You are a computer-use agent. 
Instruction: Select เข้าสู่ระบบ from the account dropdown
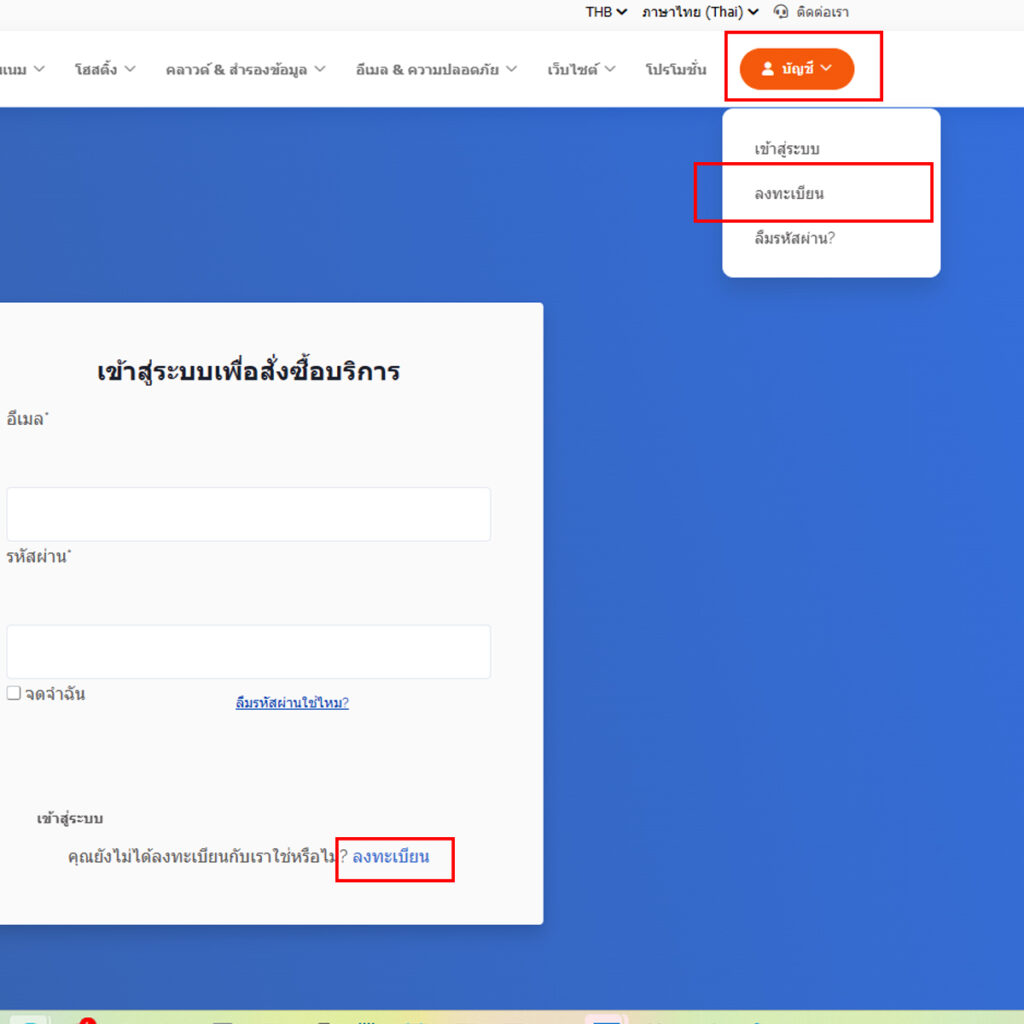(786, 149)
